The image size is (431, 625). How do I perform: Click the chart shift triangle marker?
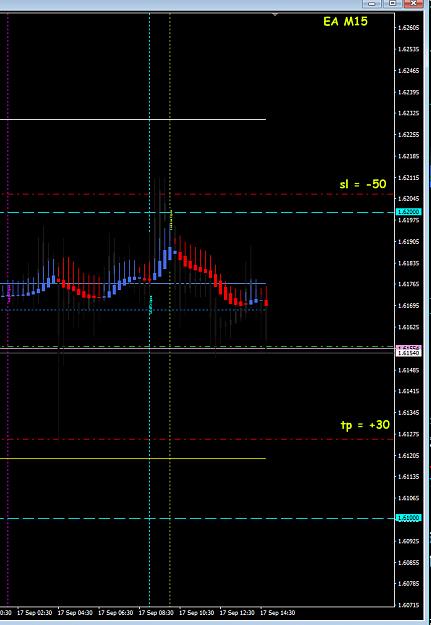pyautogui.click(x=275, y=15)
